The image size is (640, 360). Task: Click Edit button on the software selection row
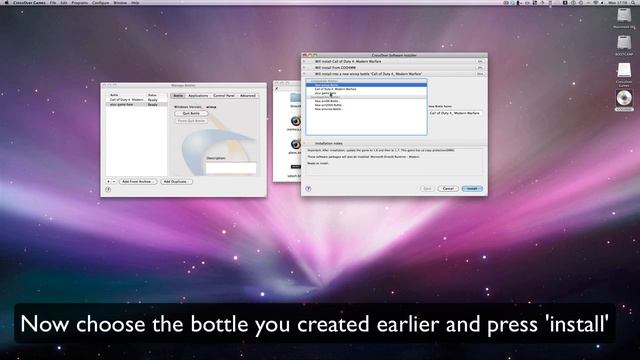pyautogui.click(x=480, y=61)
